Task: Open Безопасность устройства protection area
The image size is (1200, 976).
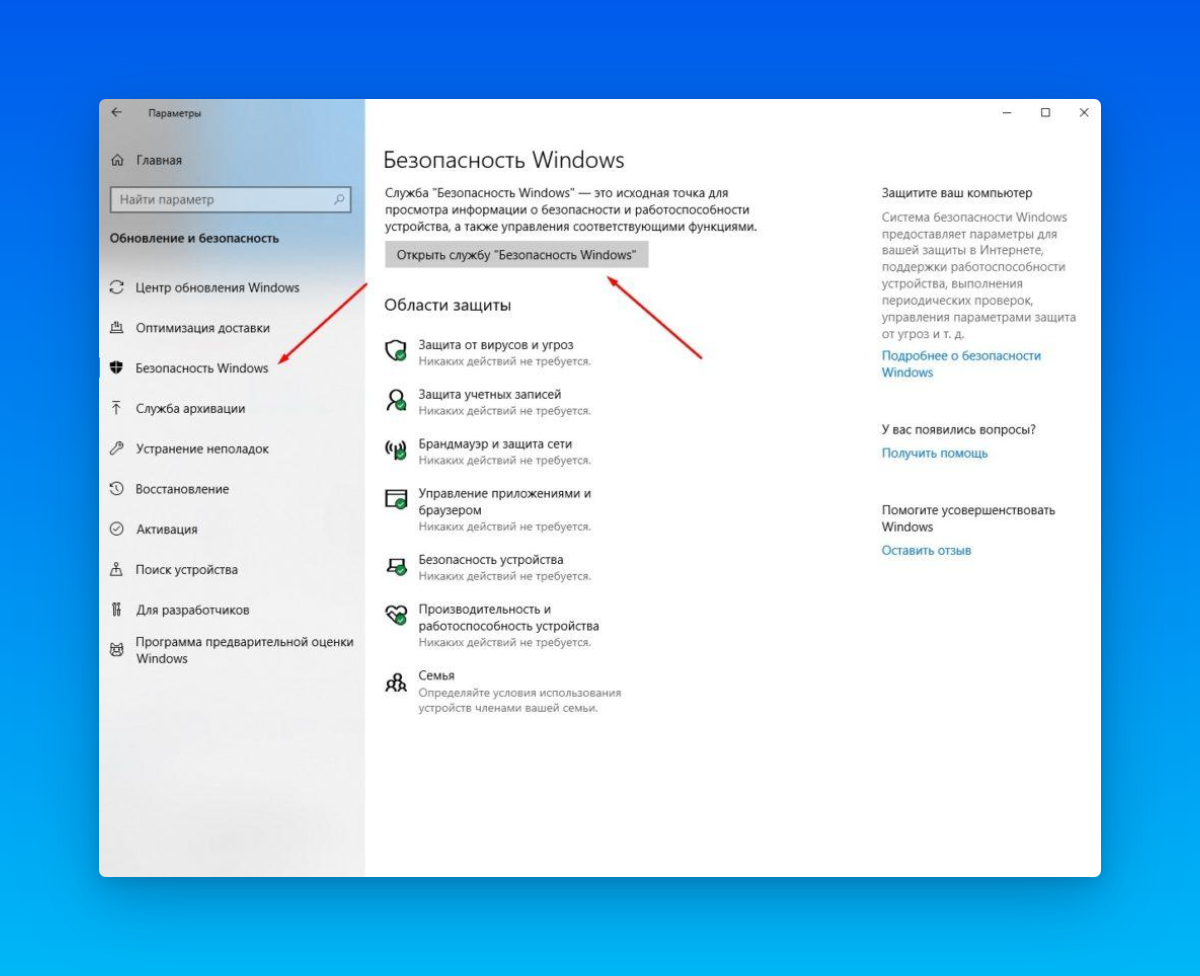Action: [491, 560]
